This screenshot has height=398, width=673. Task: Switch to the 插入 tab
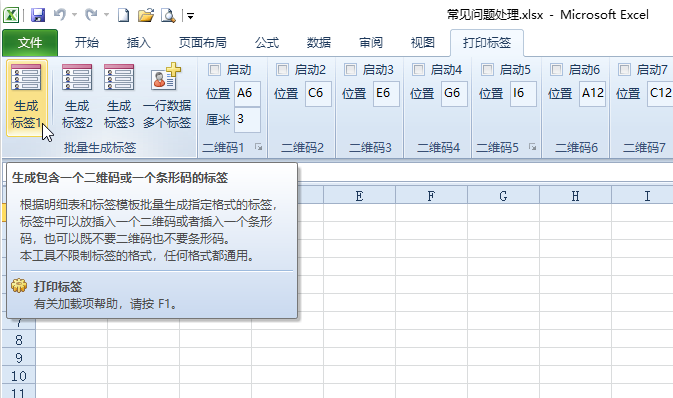click(138, 43)
